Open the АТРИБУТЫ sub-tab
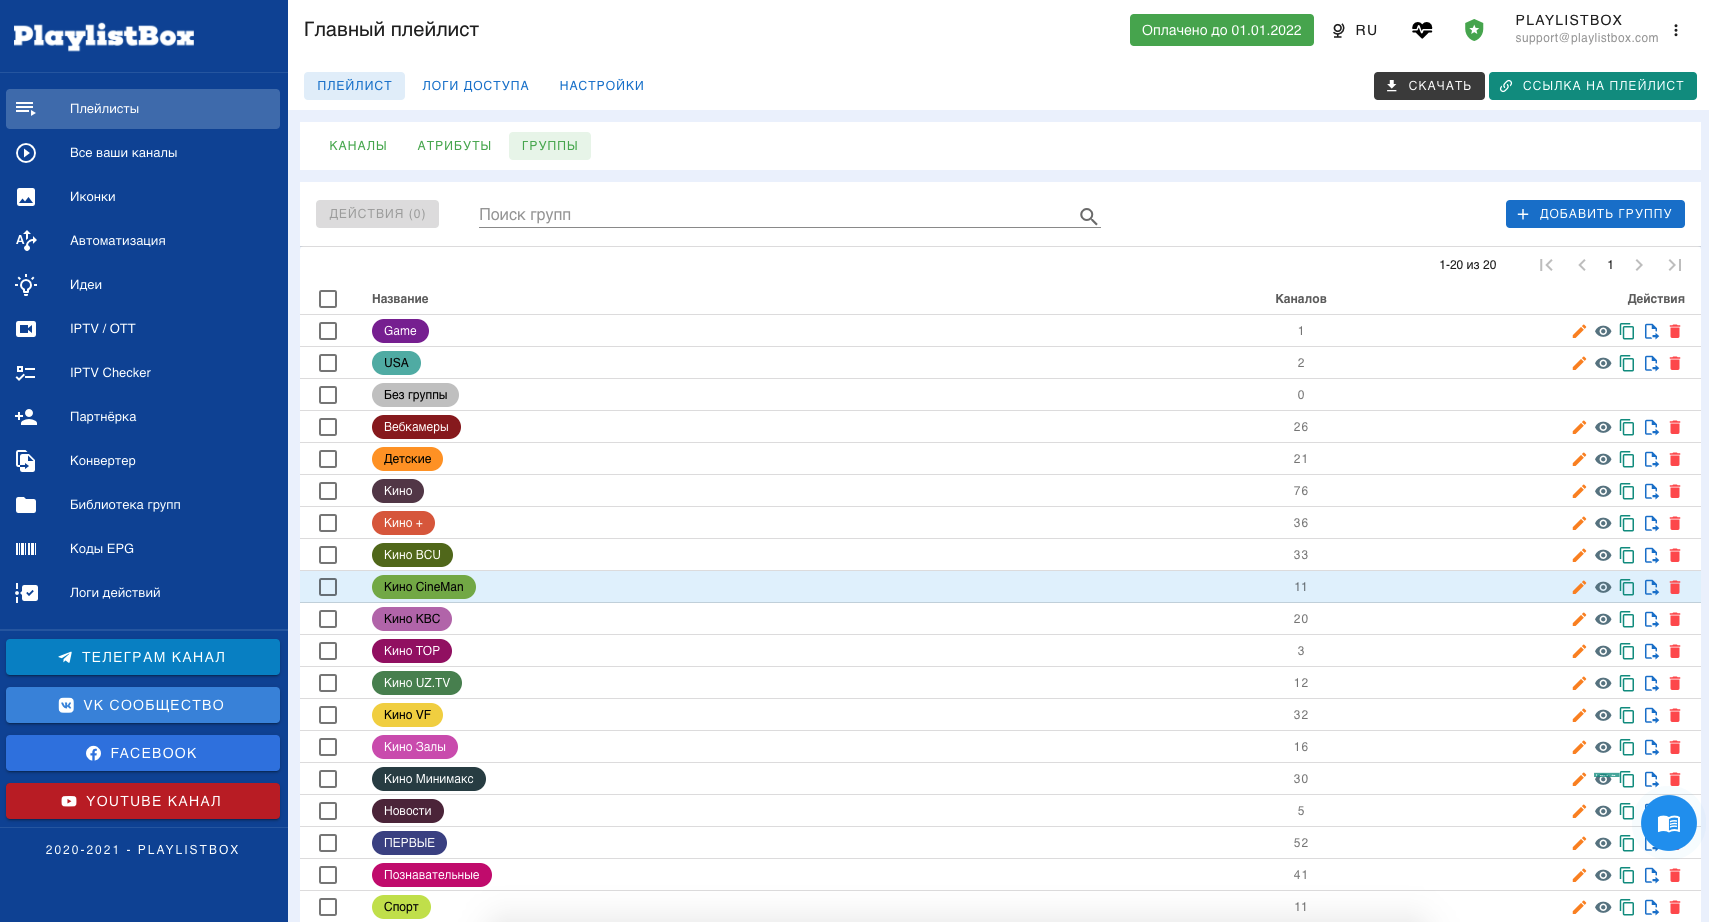1709x922 pixels. coord(455,146)
